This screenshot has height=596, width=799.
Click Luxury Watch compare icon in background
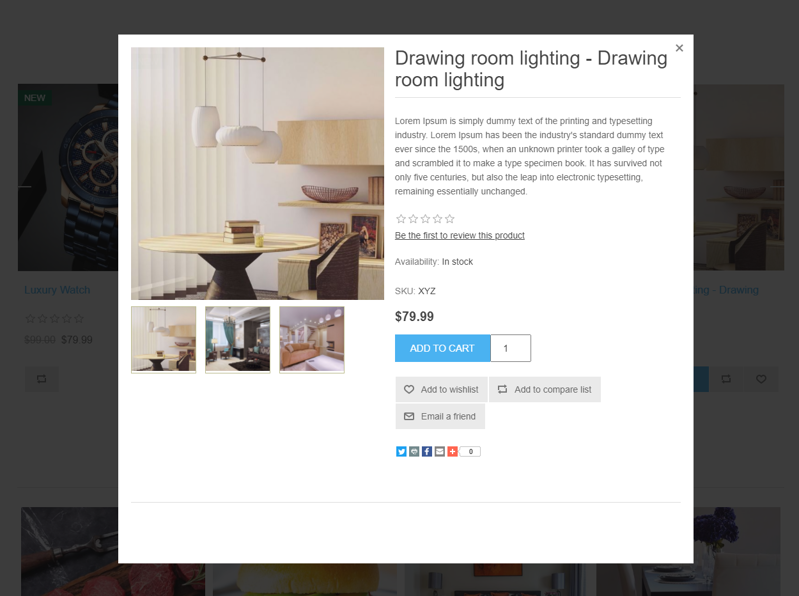click(42, 379)
